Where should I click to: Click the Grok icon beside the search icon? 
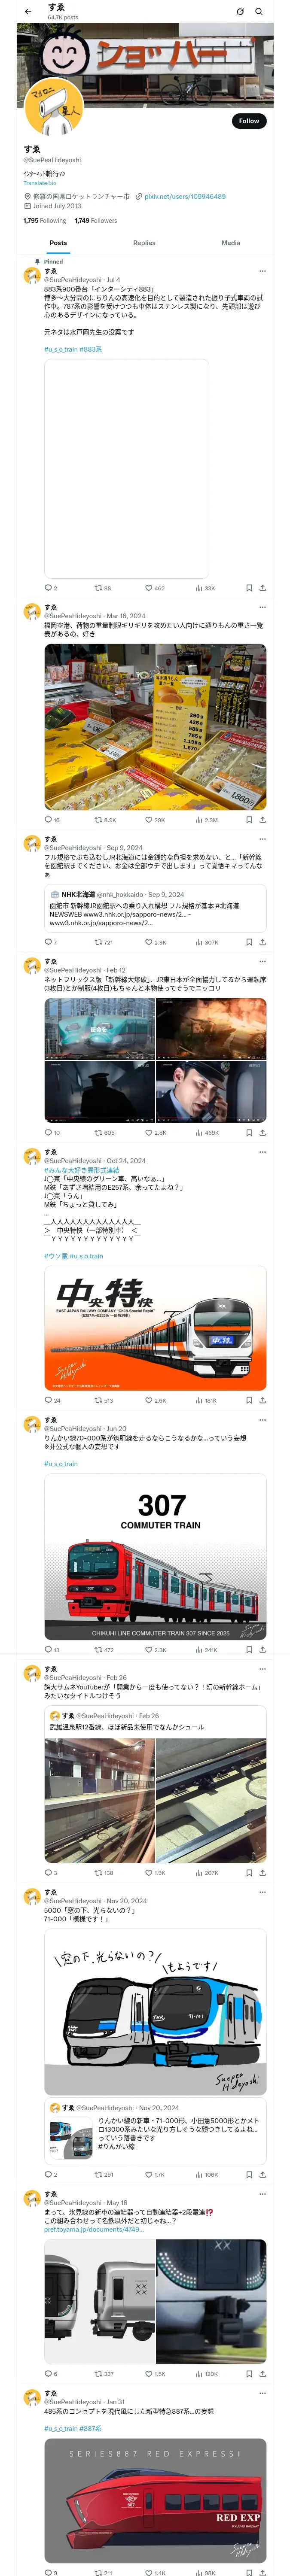click(x=240, y=11)
